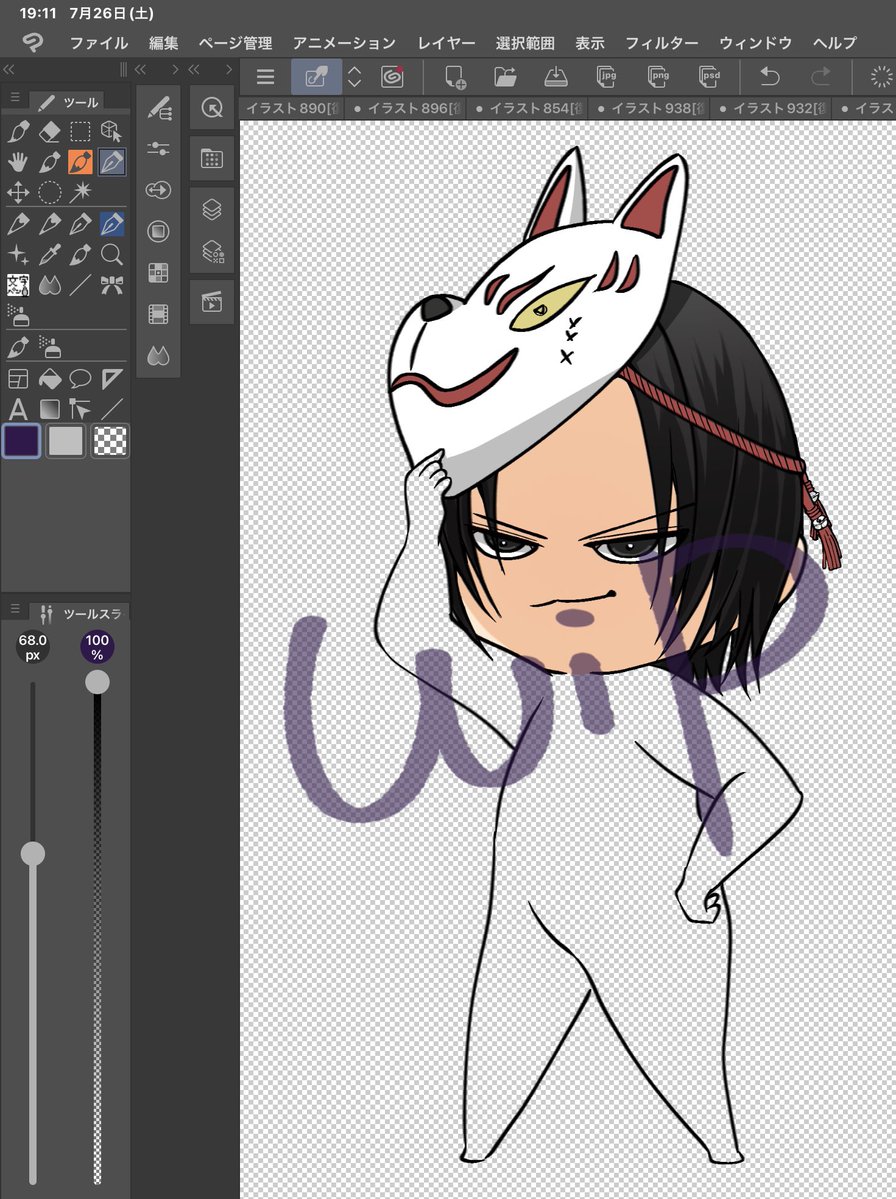Select the sparkle correction tool
This screenshot has width=896, height=1199.
coord(18,255)
